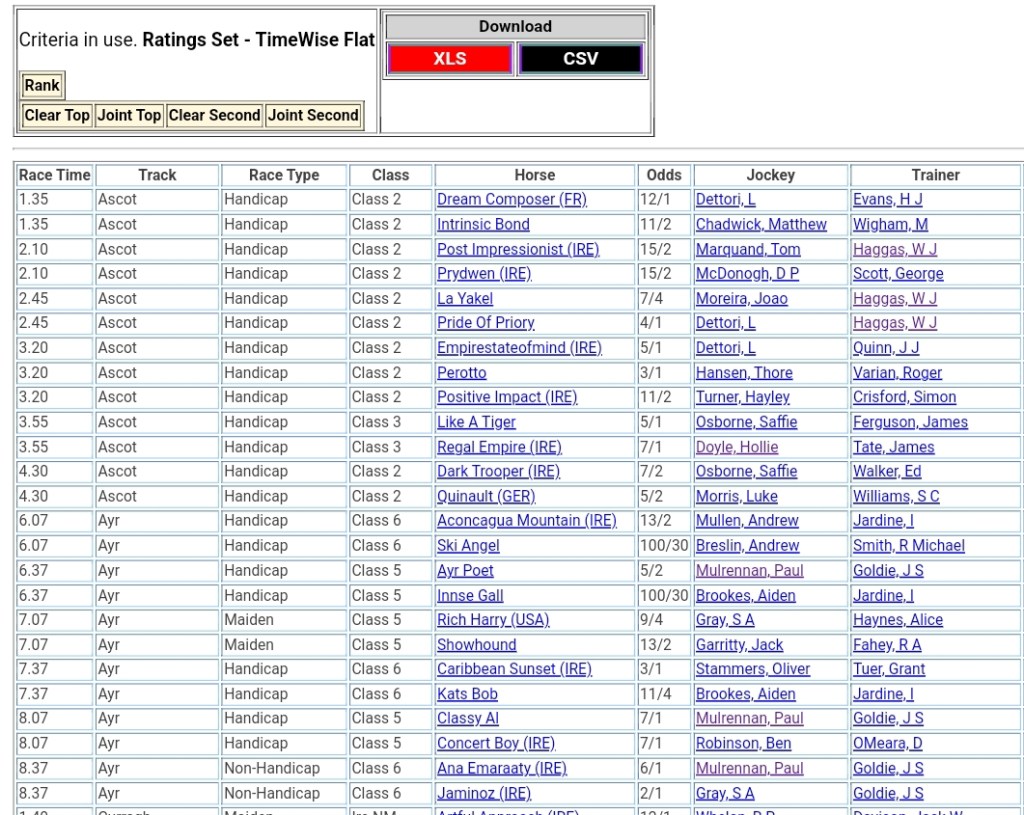
Task: Download ratings as CSV file
Action: pos(580,59)
